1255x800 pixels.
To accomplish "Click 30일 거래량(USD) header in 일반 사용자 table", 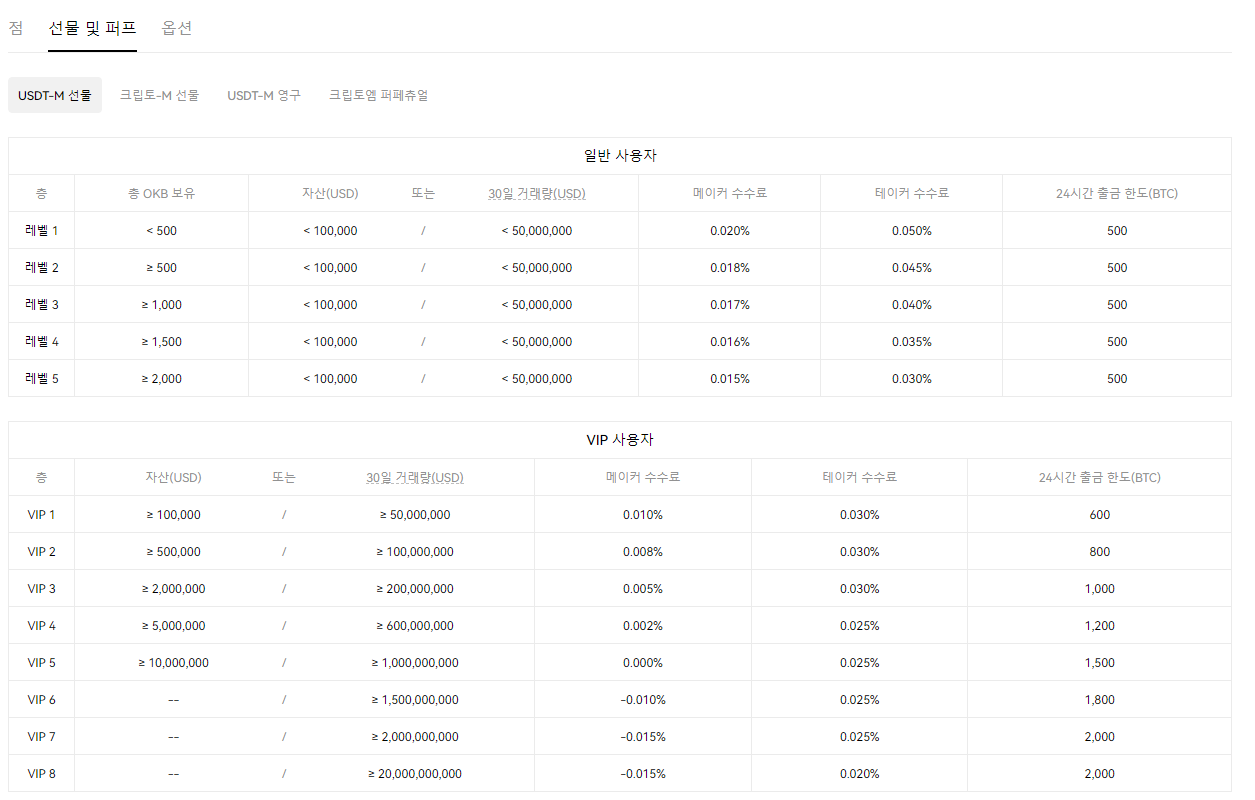I will click(x=537, y=193).
